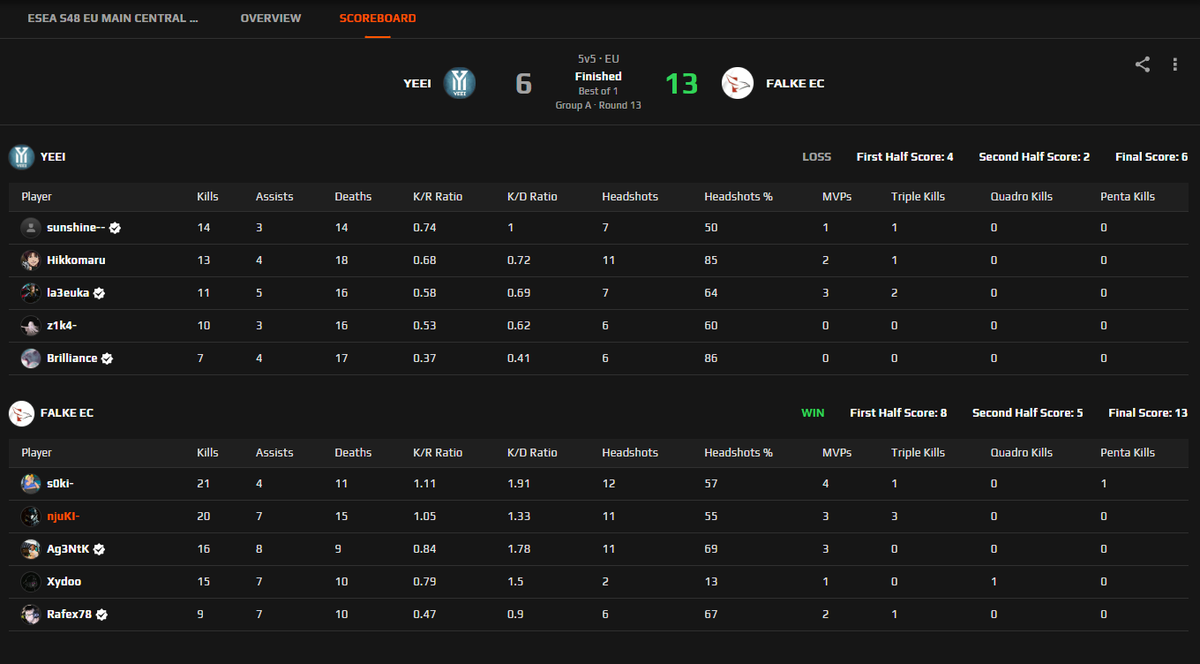
Task: Click small FALKE EC logo above second table
Action: click(x=21, y=413)
